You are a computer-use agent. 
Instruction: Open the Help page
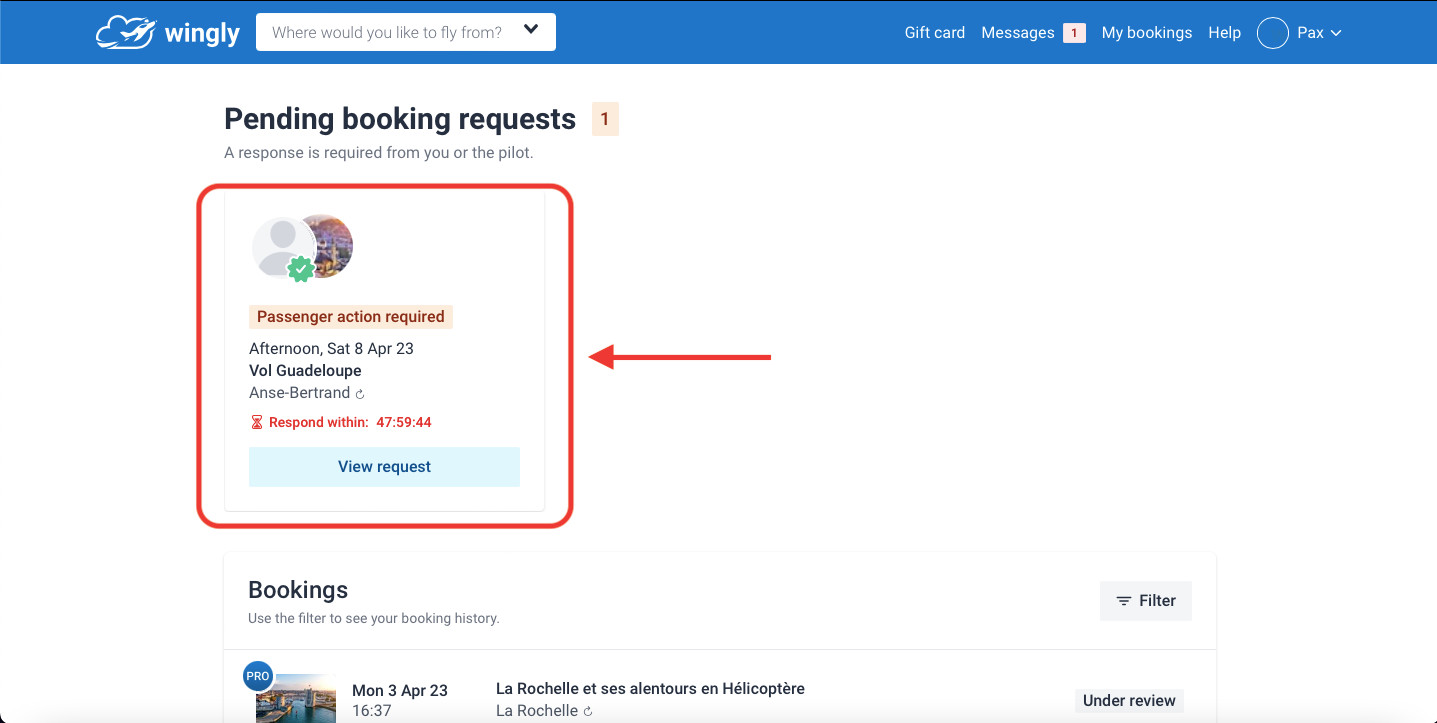coord(1224,33)
